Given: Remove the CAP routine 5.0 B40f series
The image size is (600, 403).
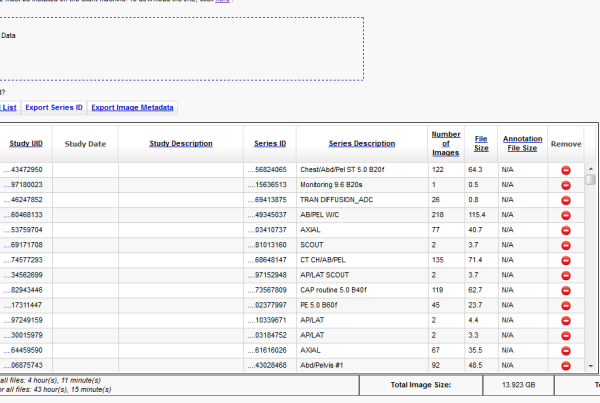Looking at the screenshot, I should pyautogui.click(x=566, y=290).
